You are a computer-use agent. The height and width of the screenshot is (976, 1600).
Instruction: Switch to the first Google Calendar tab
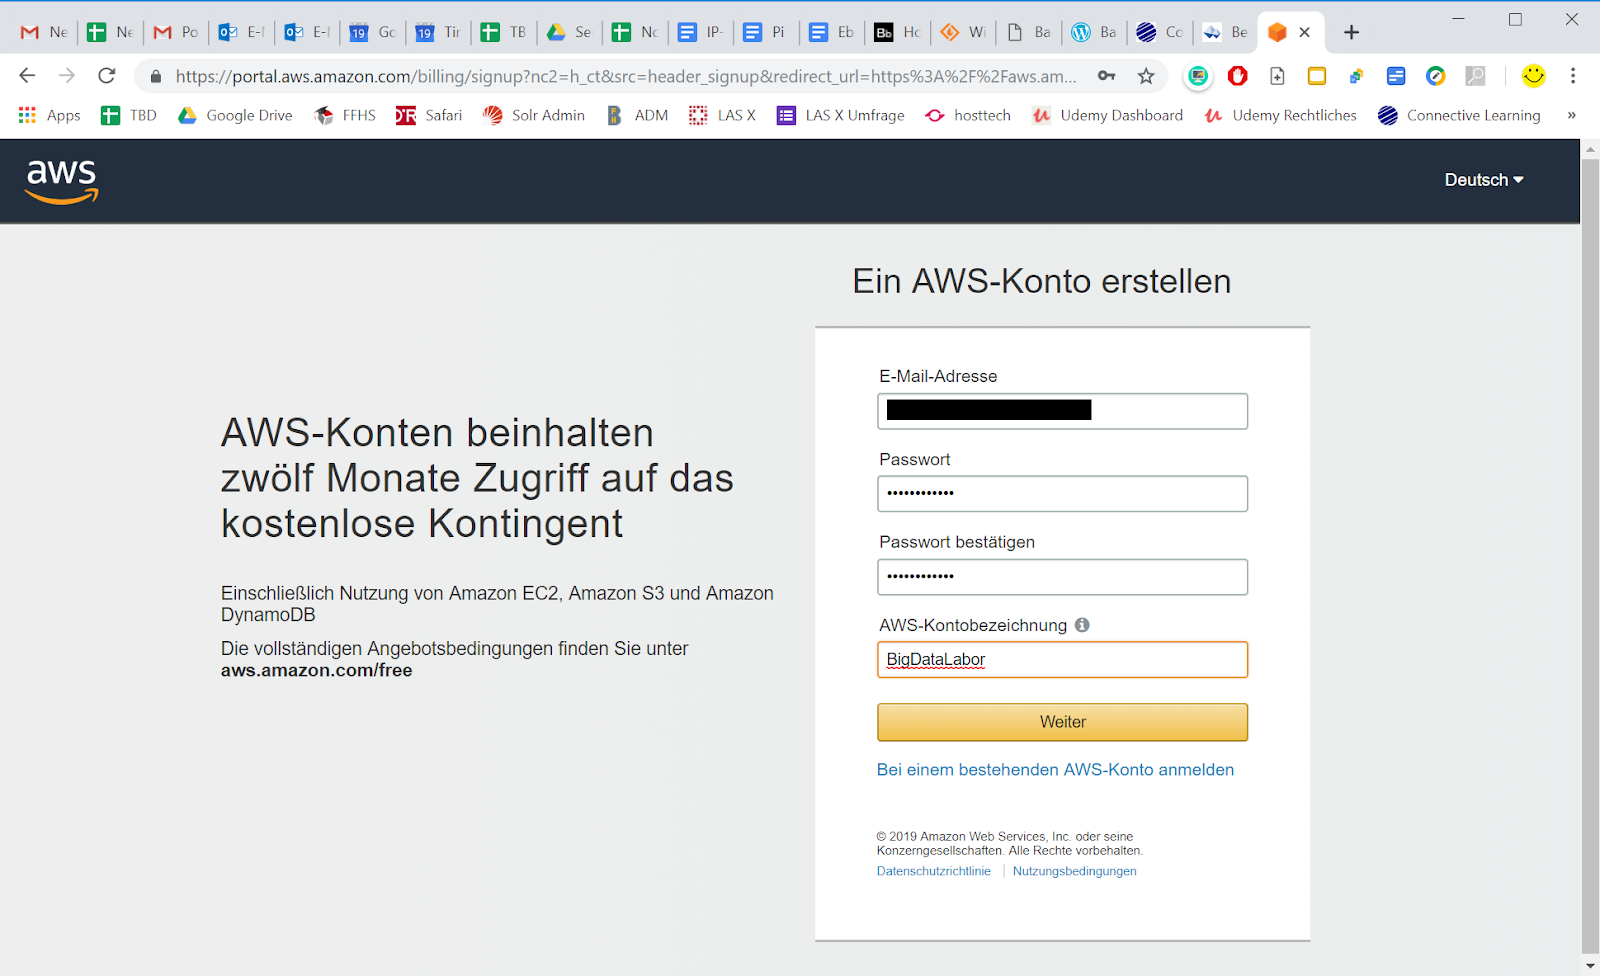373,32
